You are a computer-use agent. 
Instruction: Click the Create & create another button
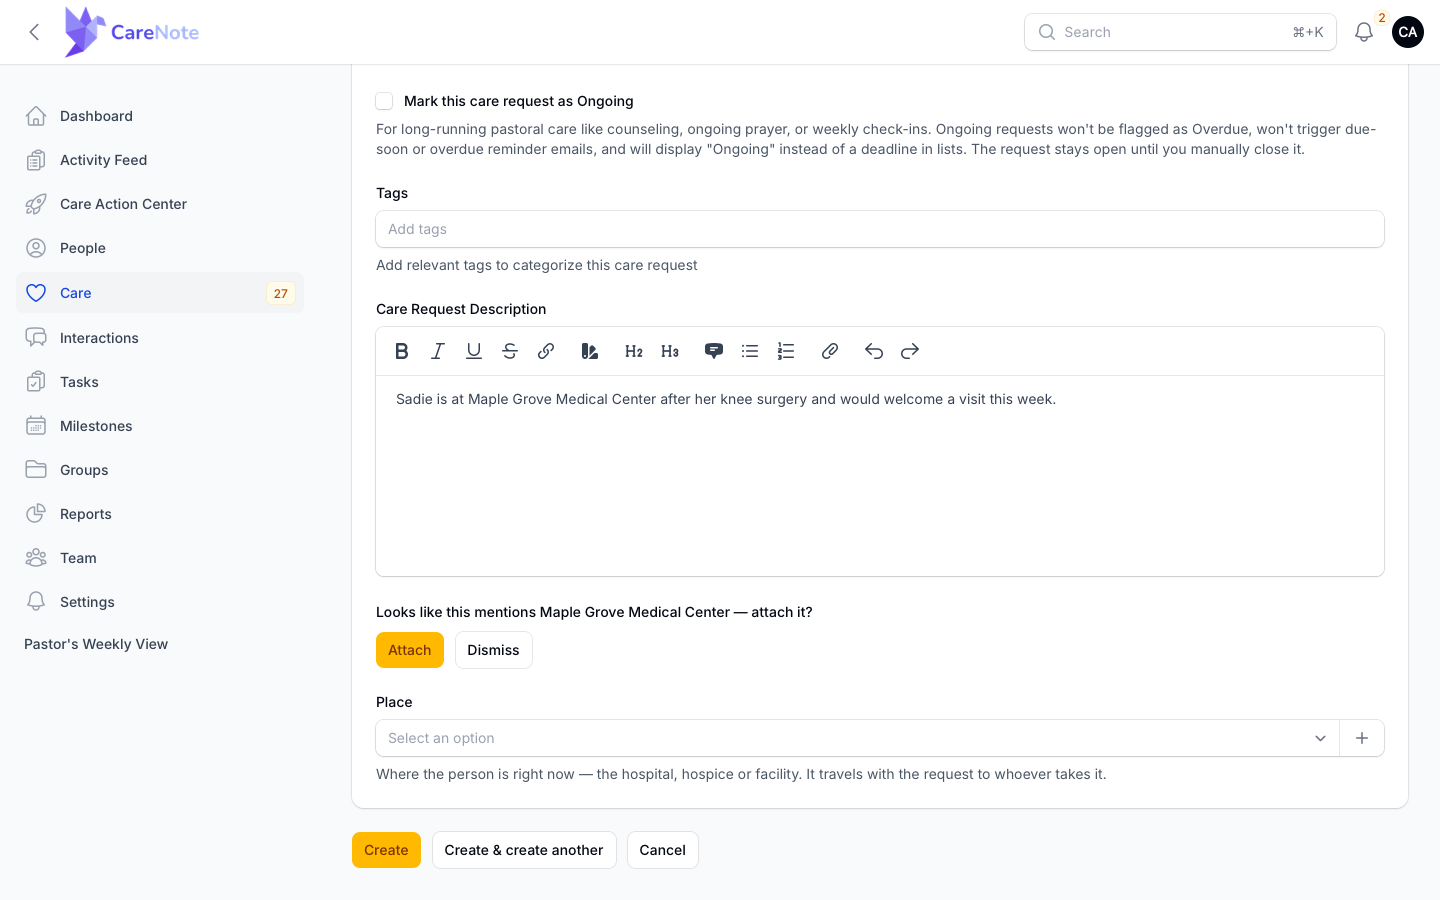tap(524, 850)
